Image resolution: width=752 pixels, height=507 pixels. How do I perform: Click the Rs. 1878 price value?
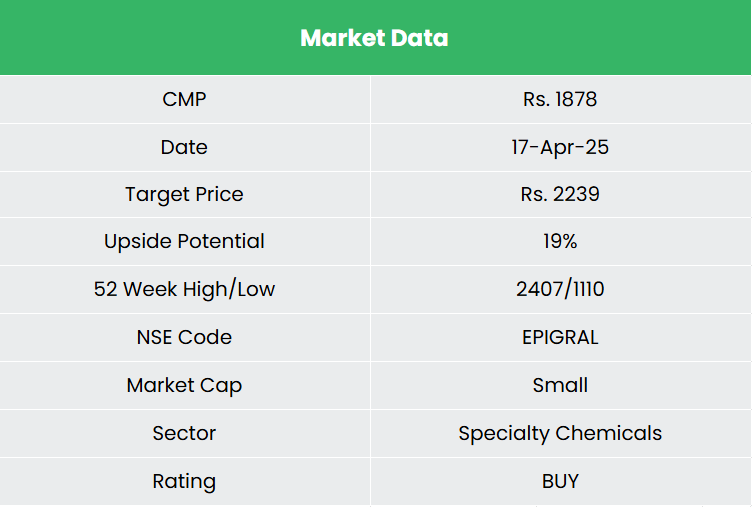click(560, 99)
